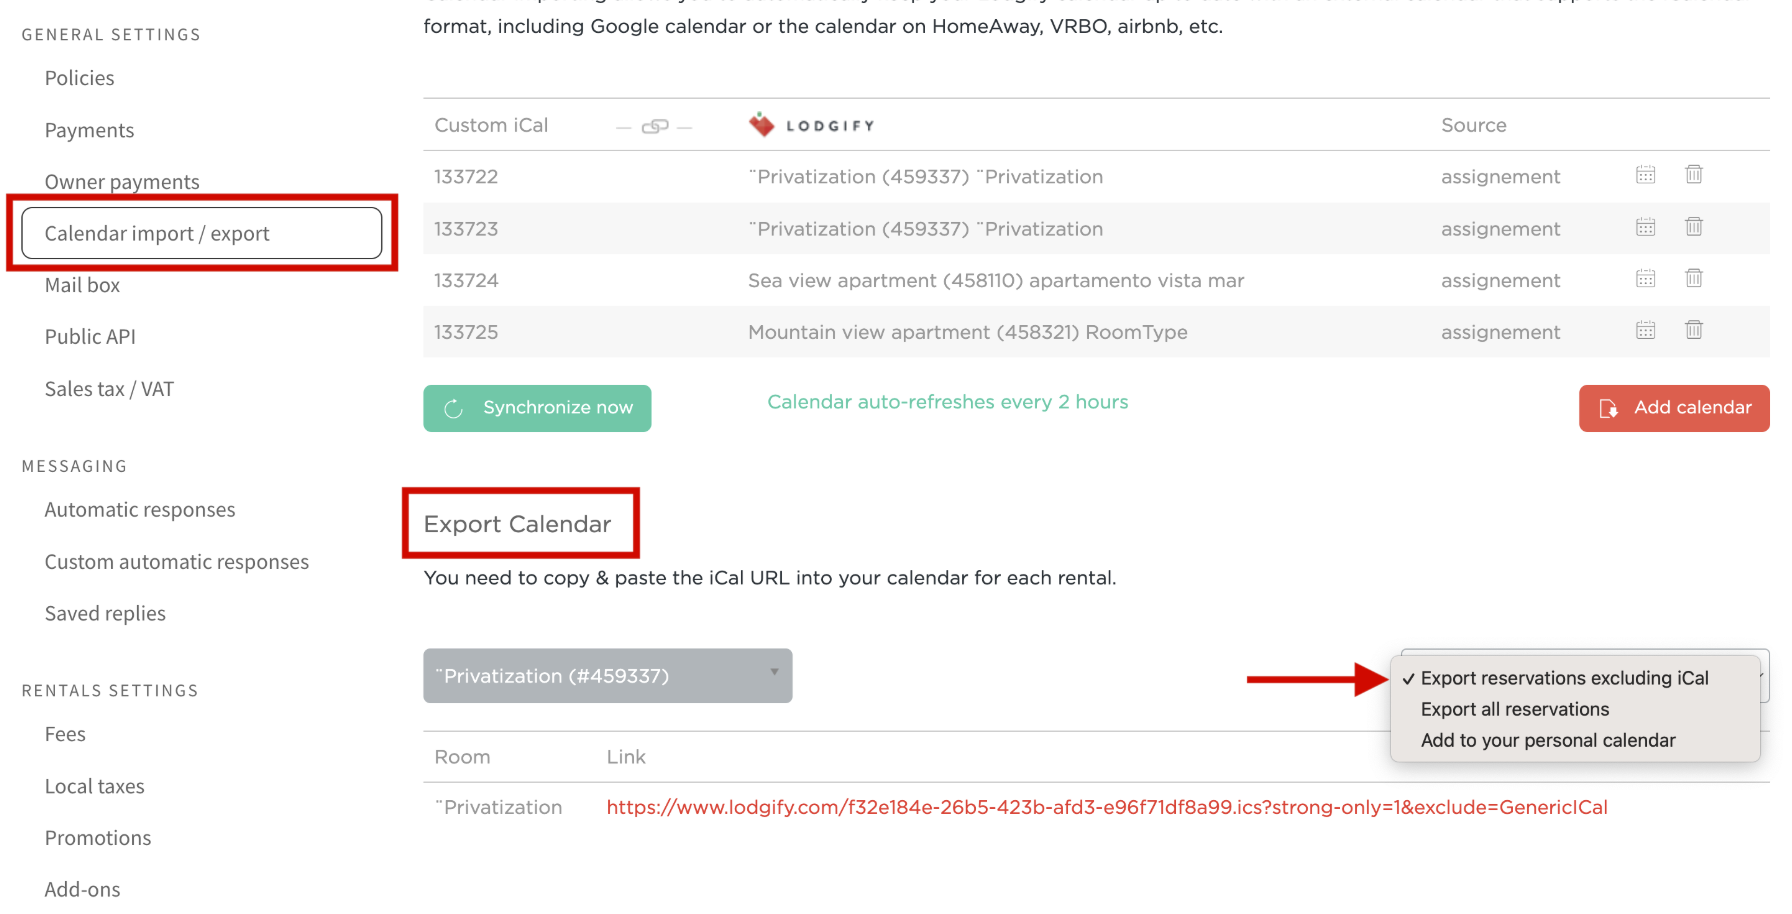Viewport: 1792px width, 914px height.
Task: Open the Privatization (#459337) rental dropdown
Action: pyautogui.click(x=607, y=676)
